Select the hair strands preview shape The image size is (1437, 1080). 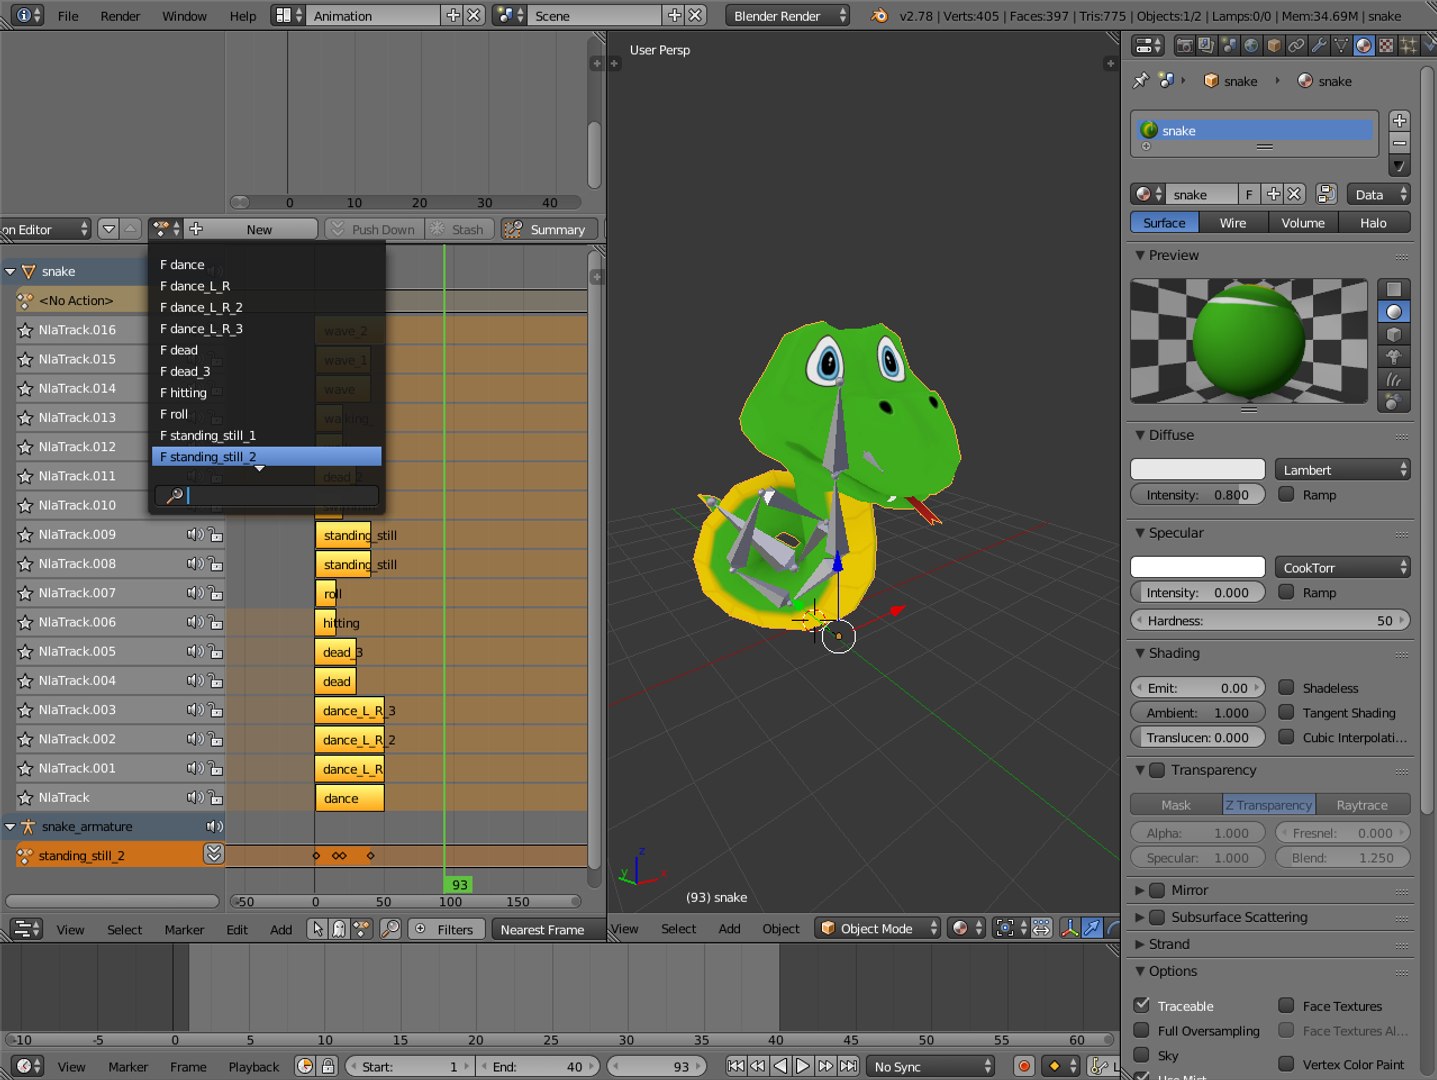(1394, 380)
